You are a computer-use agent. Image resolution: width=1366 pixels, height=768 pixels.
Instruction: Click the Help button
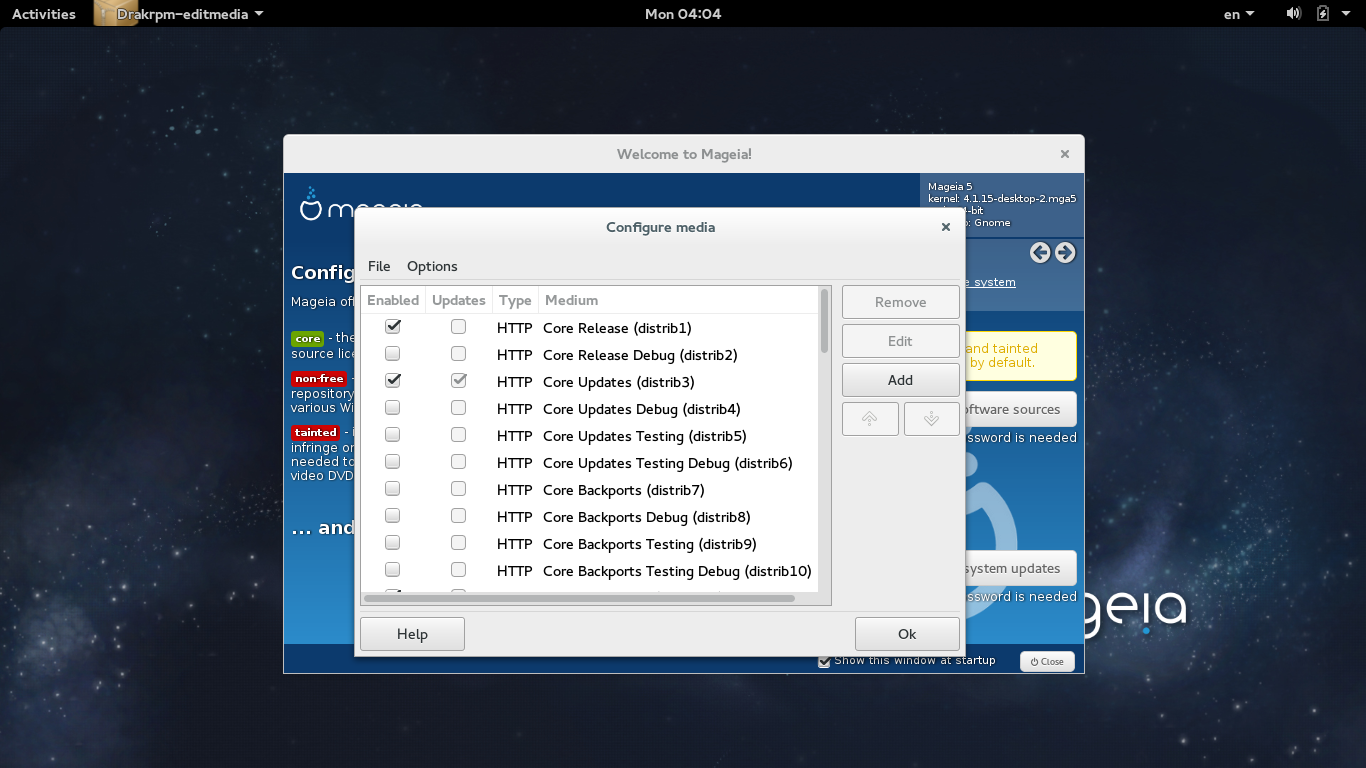pyautogui.click(x=412, y=634)
